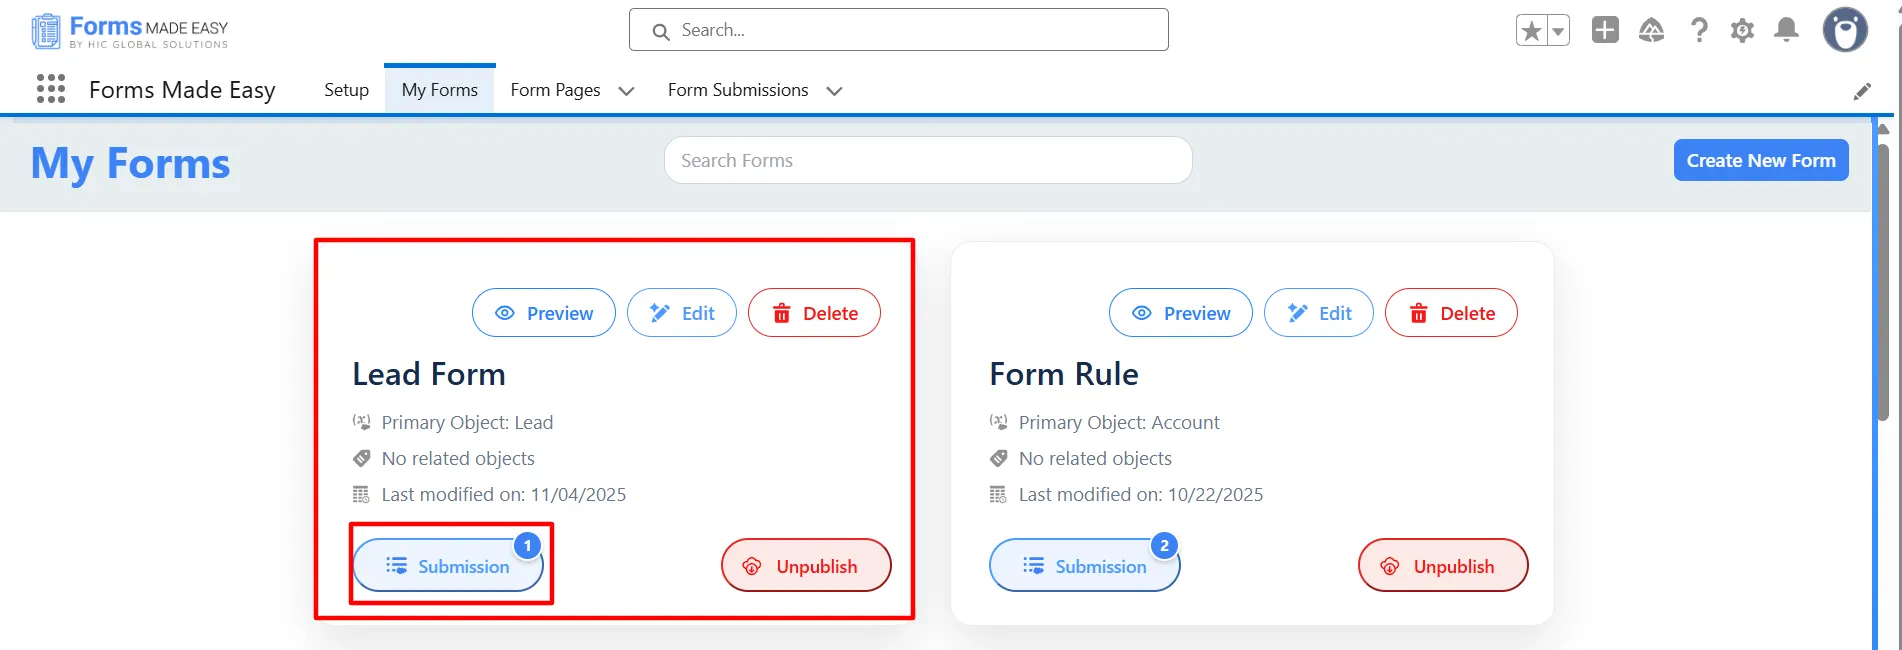
Task: Delete the Form Rule form
Action: point(1450,313)
